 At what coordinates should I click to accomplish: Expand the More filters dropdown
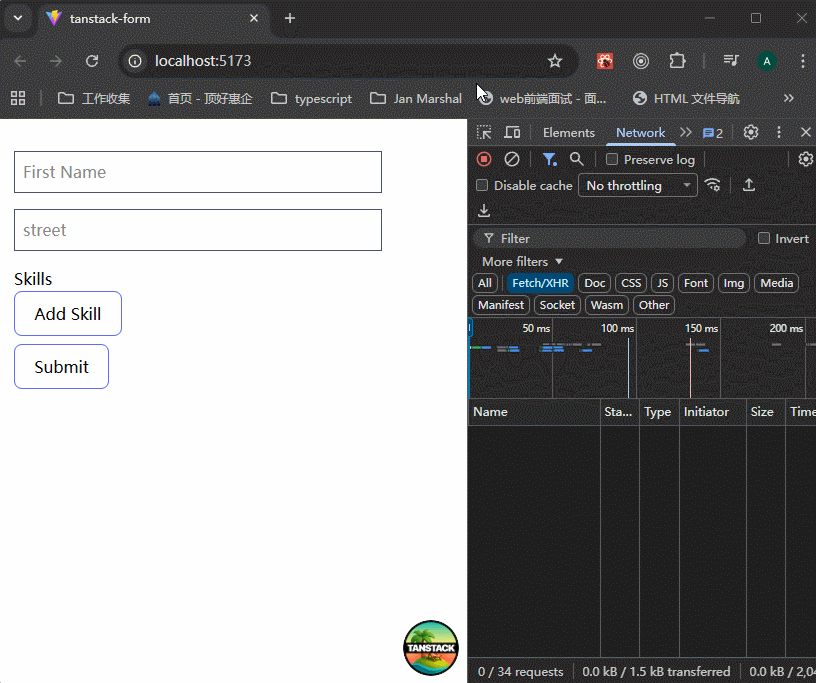tap(522, 261)
